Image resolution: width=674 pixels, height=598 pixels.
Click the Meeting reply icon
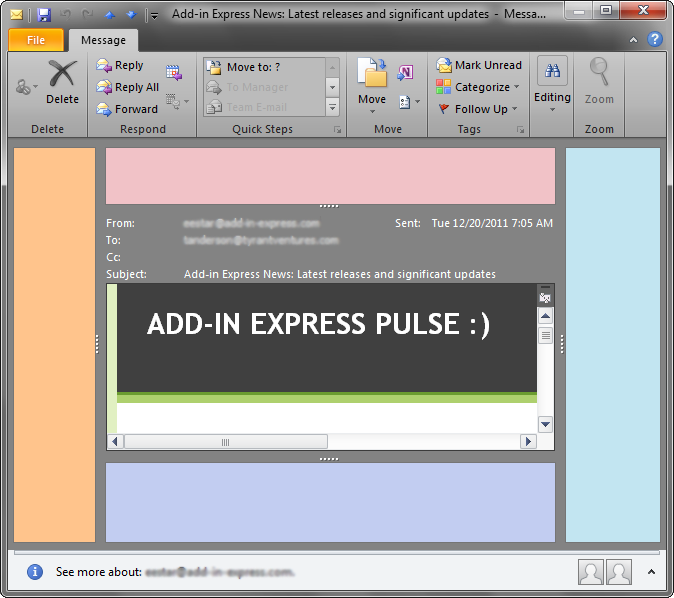[x=174, y=73]
